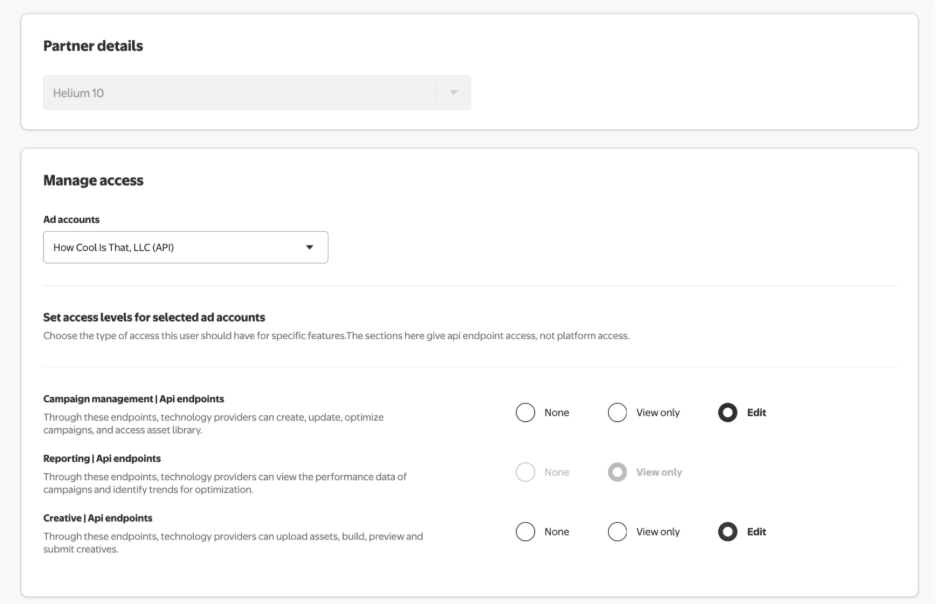Viewport: 936px width, 604px height.
Task: Set Creative endpoints access to None
Action: click(x=526, y=531)
